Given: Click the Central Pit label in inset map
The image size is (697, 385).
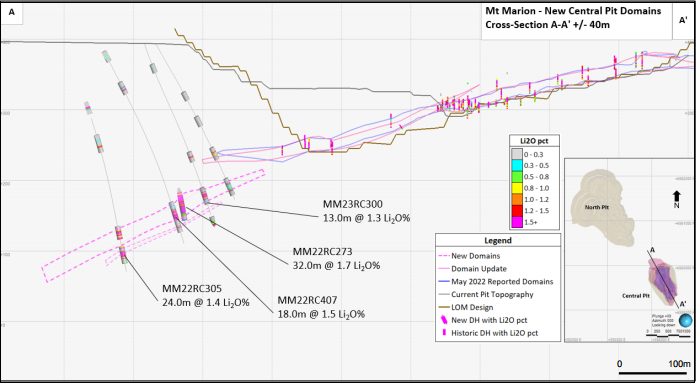Looking at the screenshot, I should (631, 295).
